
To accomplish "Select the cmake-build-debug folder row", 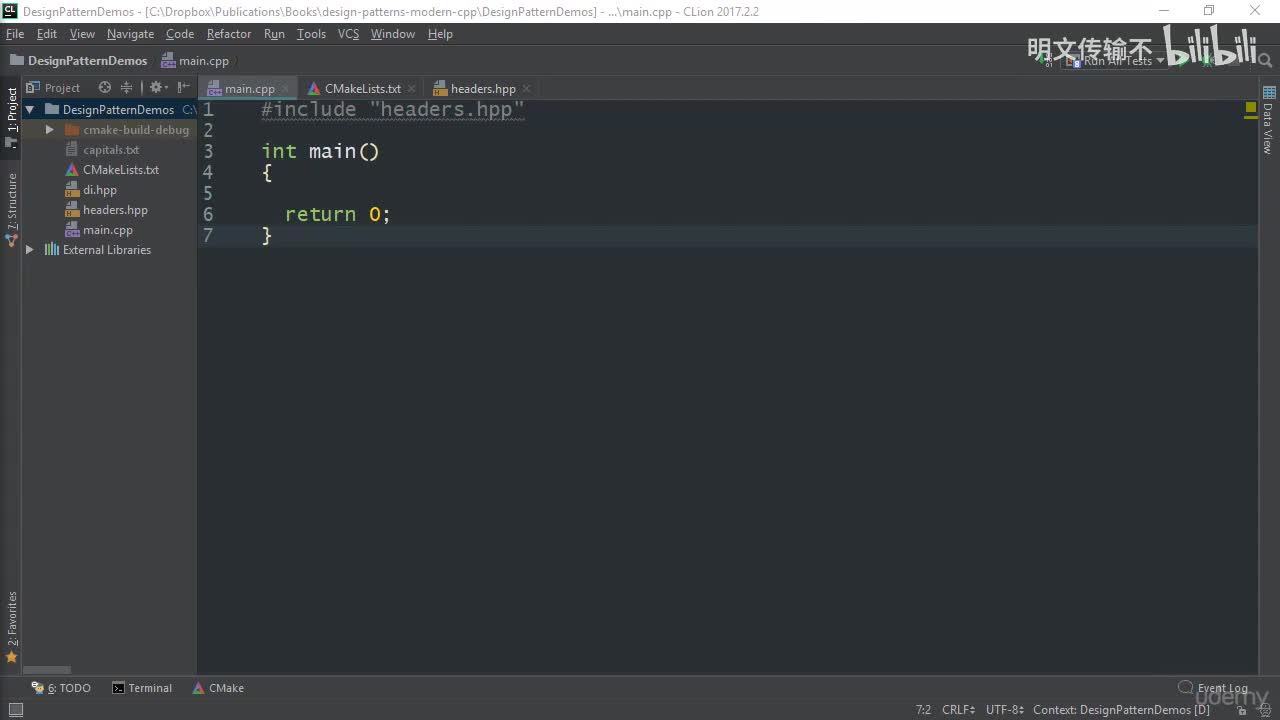I will coord(110,130).
